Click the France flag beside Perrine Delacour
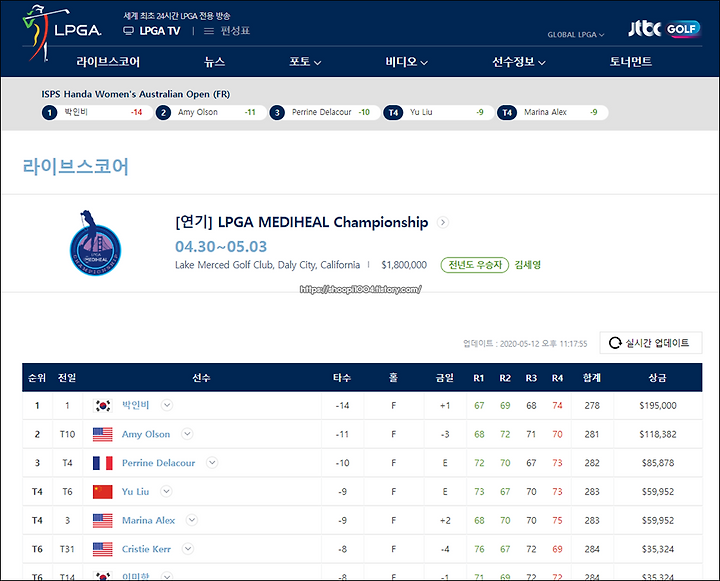Screen dimensions: 720x581 pyautogui.click(x=102, y=463)
